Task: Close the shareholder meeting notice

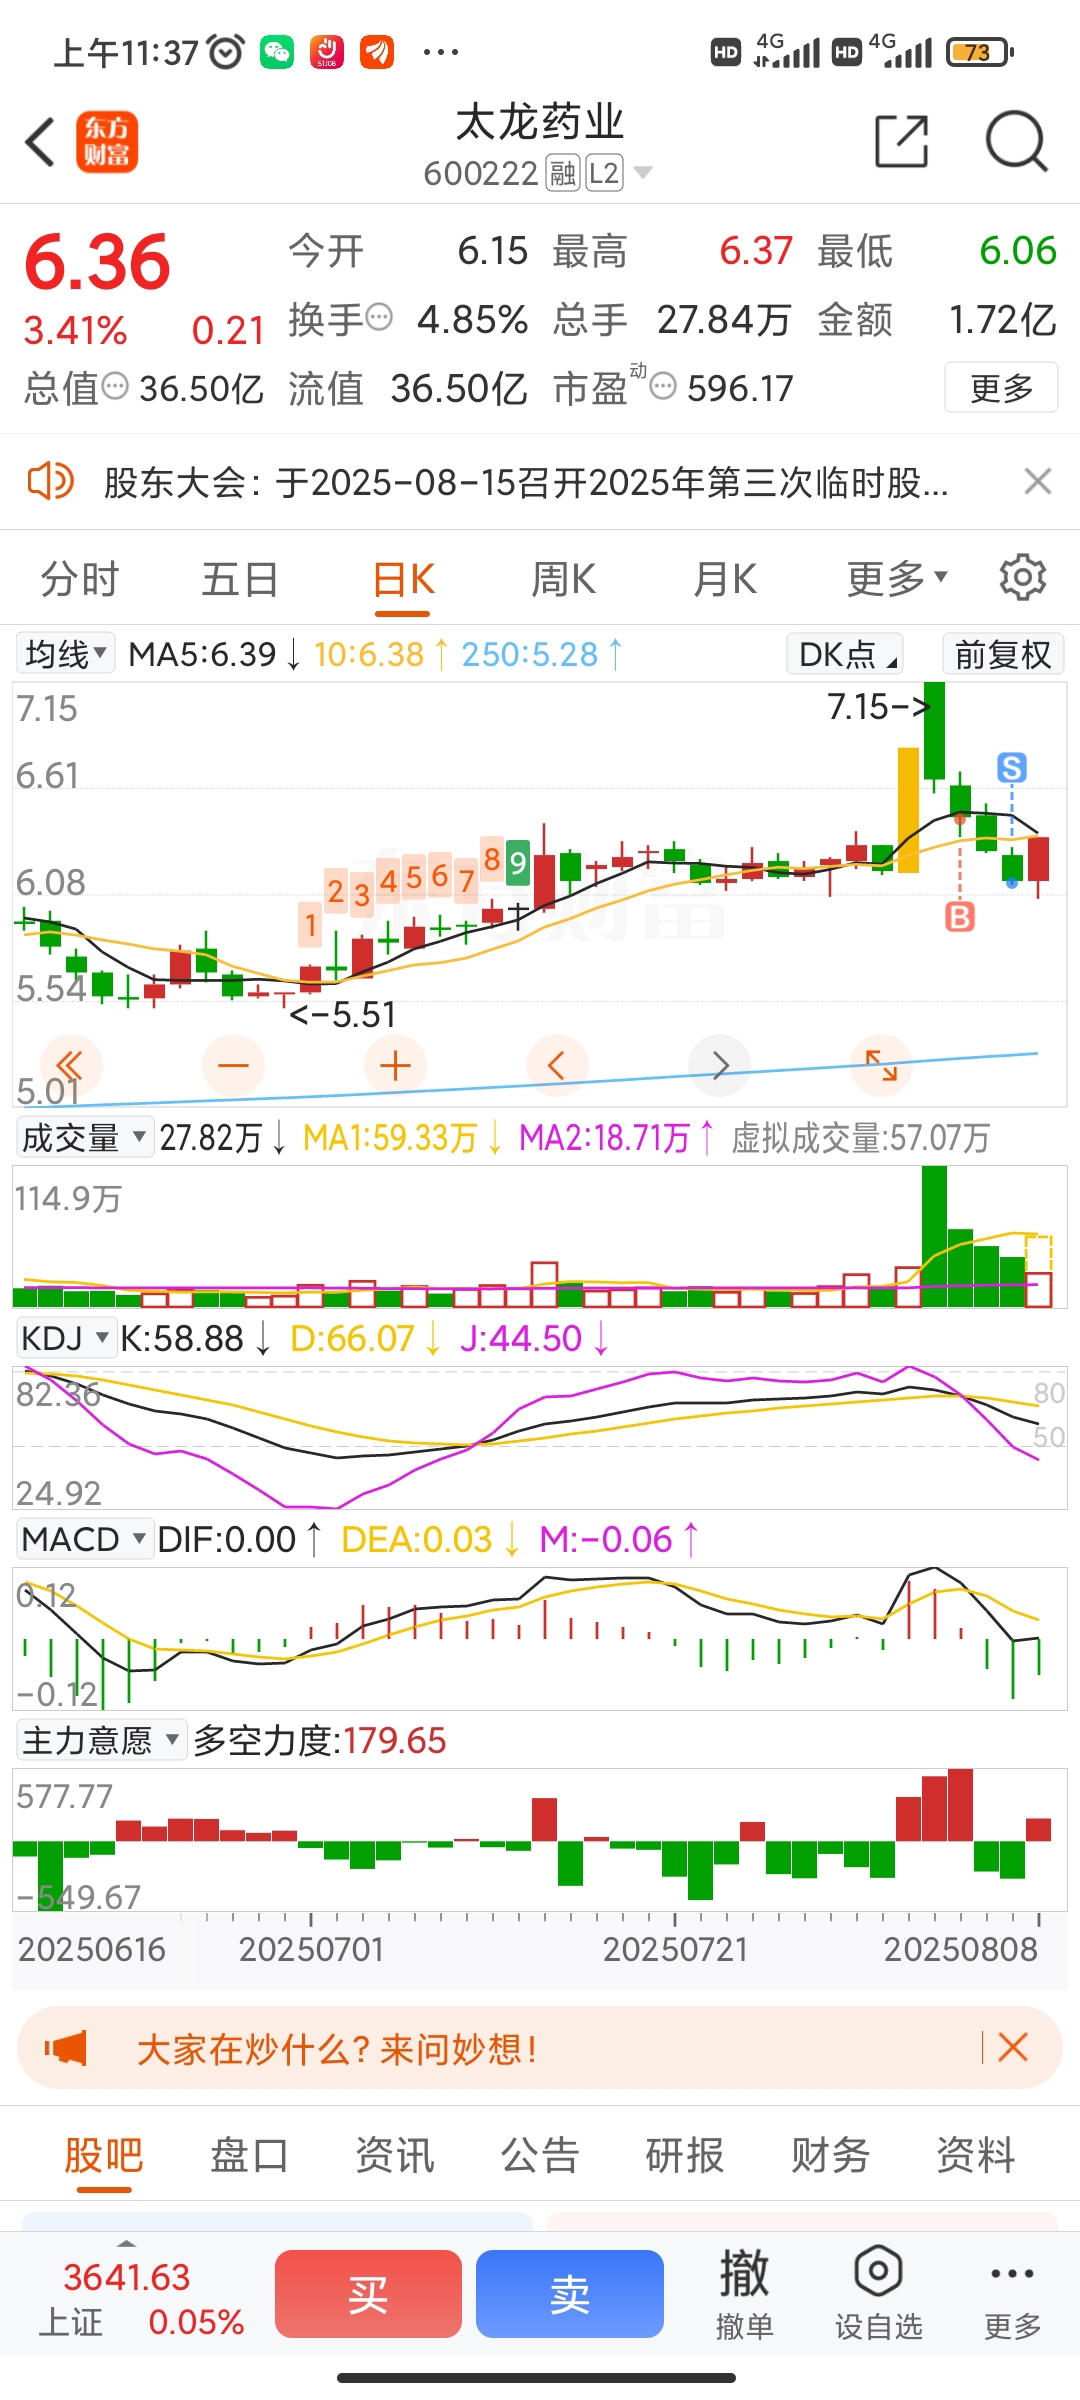Action: coord(1038,482)
